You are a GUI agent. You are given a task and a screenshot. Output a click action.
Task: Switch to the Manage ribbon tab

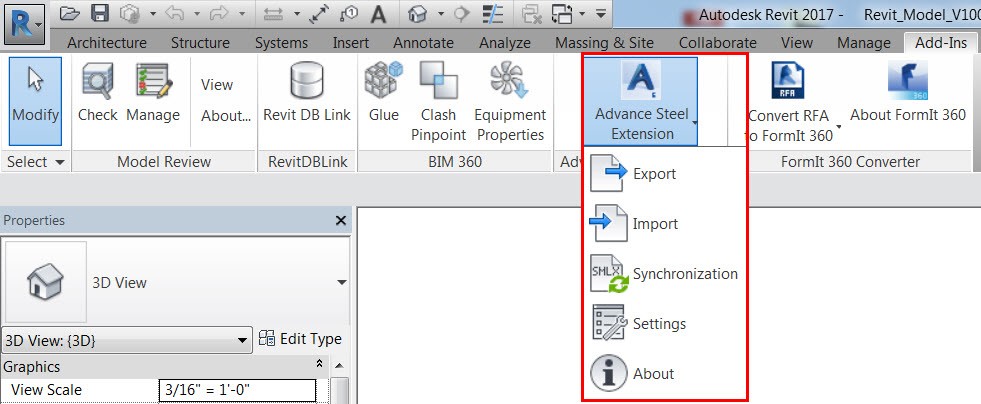(x=863, y=43)
